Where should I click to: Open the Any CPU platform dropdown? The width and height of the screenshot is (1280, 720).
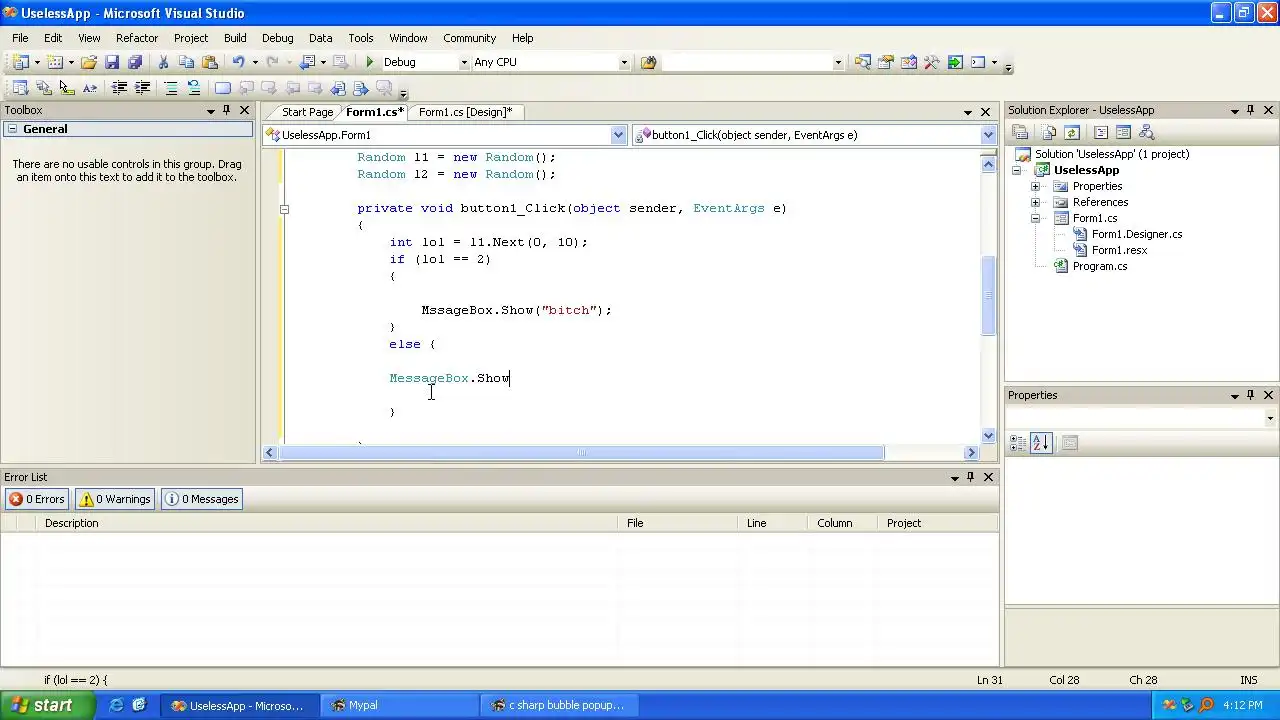624,62
